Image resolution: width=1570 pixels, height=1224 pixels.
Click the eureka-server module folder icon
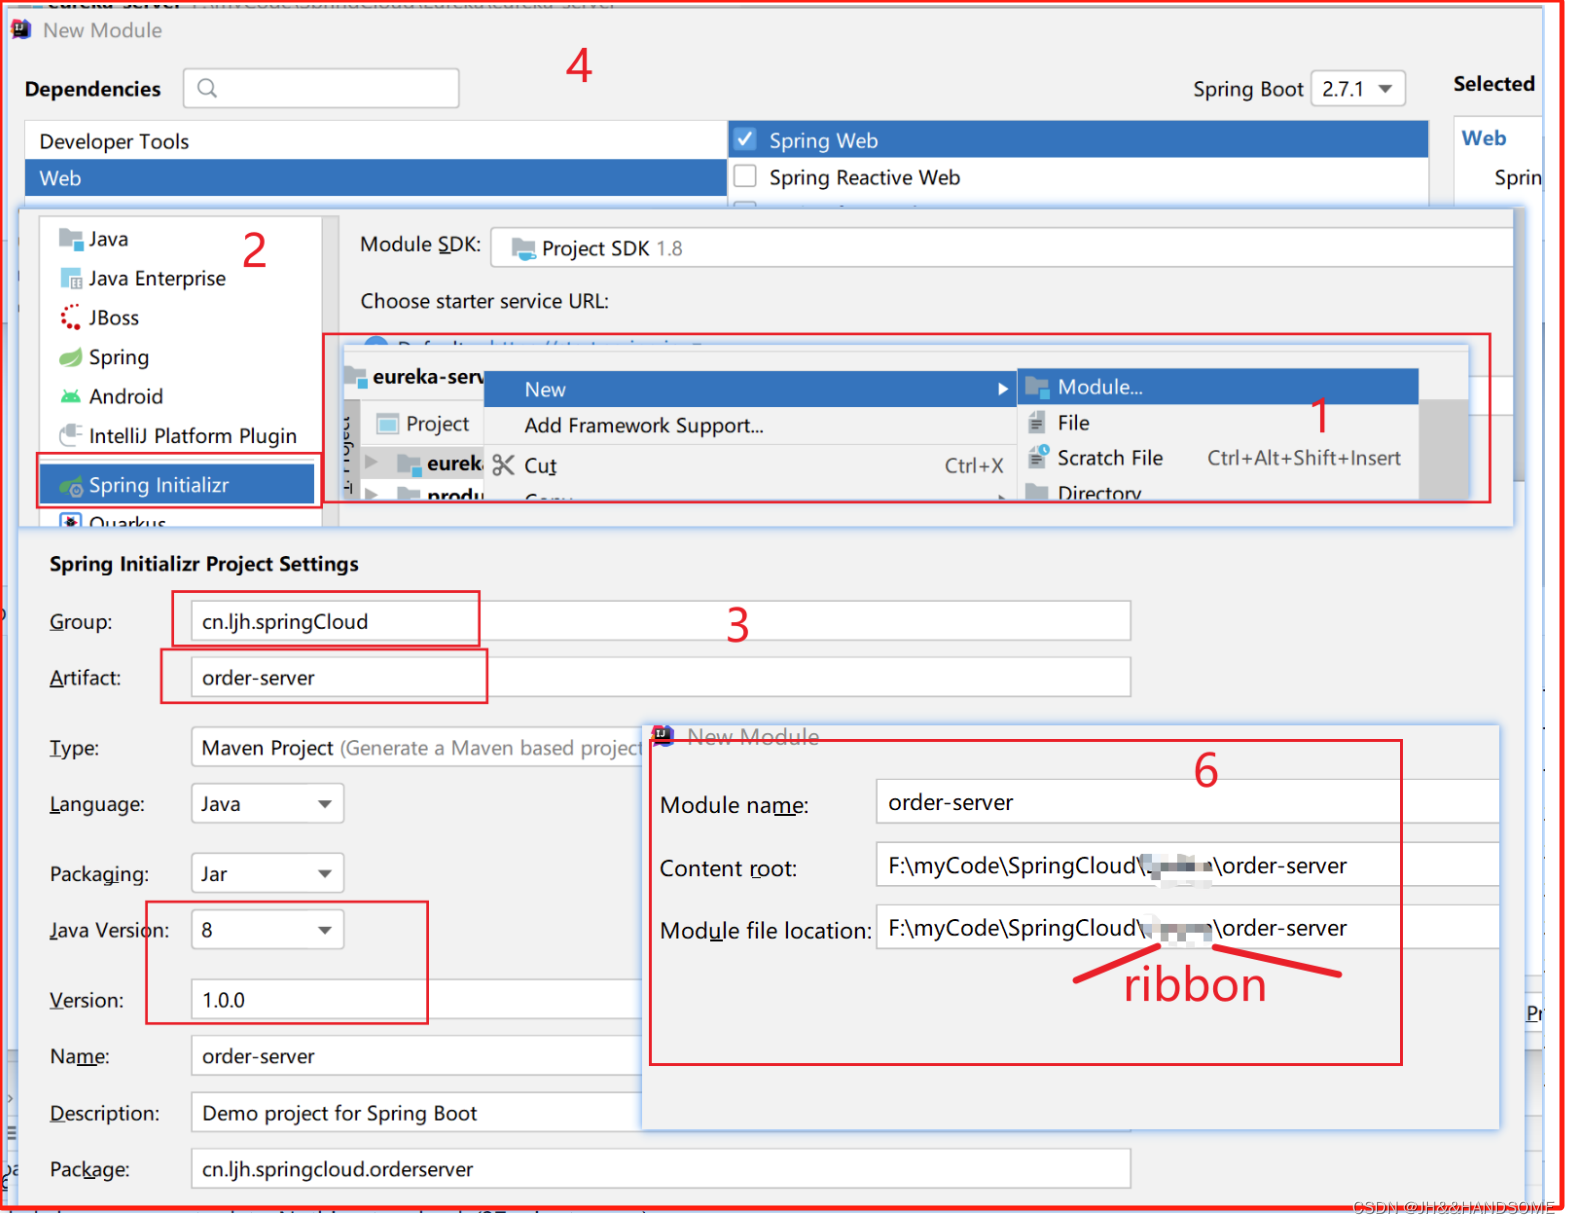pyautogui.click(x=354, y=376)
